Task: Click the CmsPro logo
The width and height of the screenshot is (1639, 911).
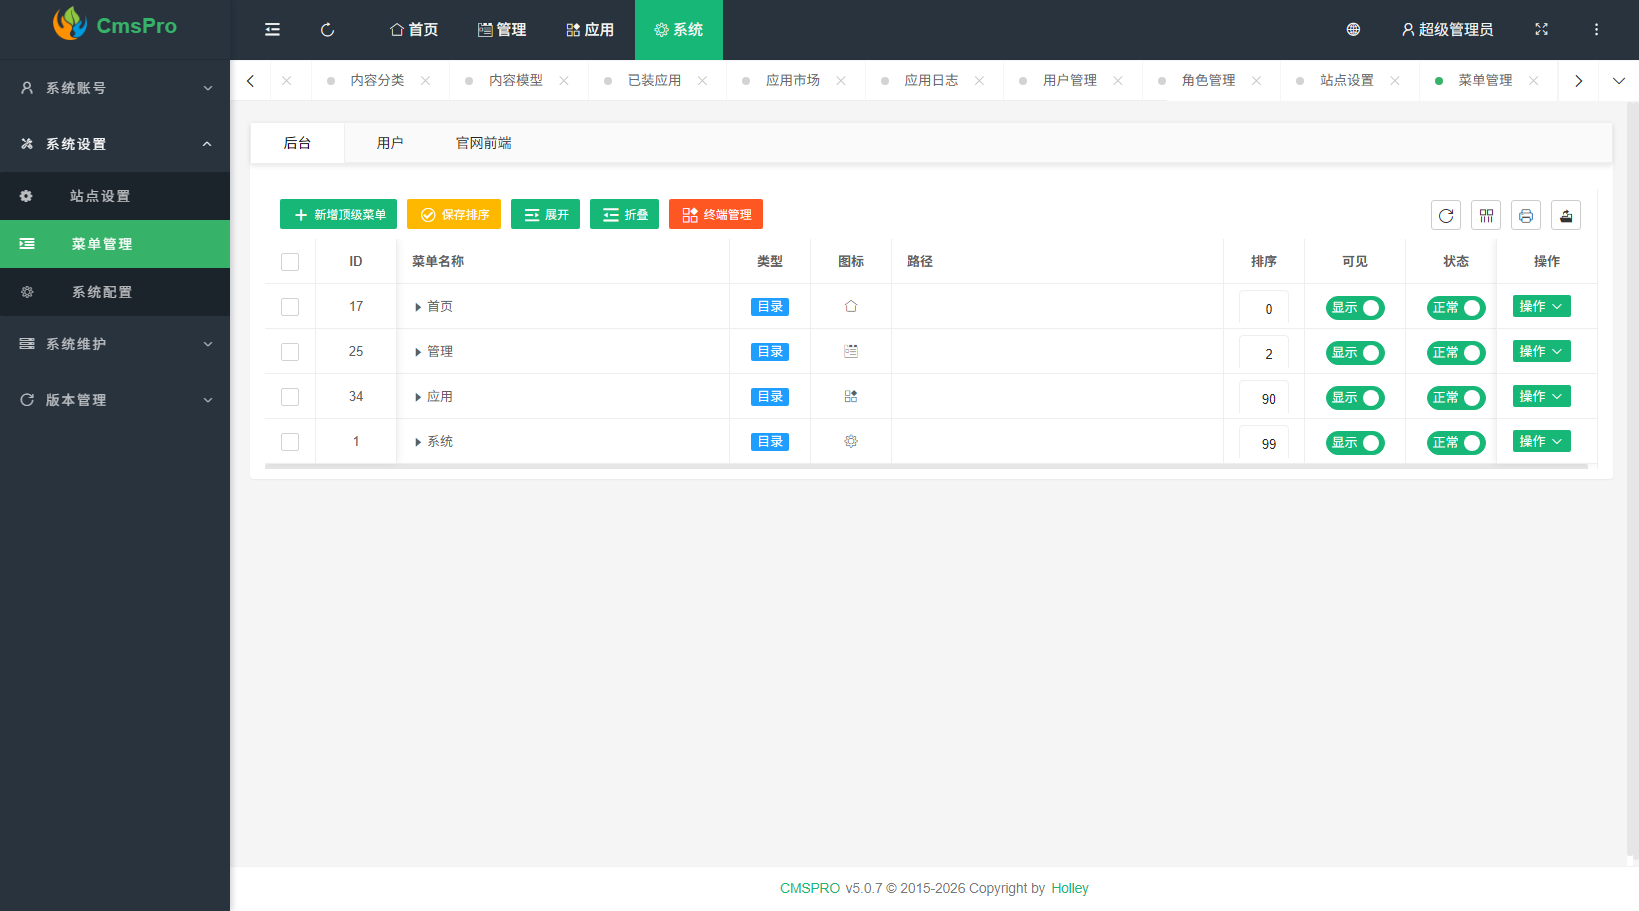Action: click(x=115, y=25)
